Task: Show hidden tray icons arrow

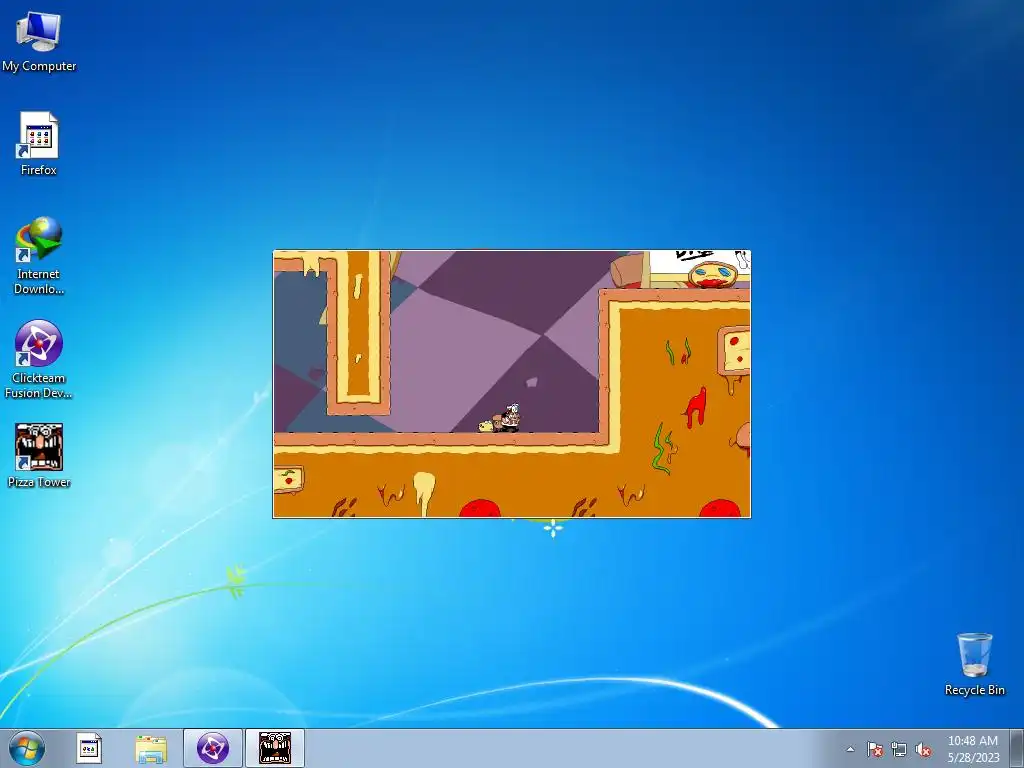Action: (850, 749)
